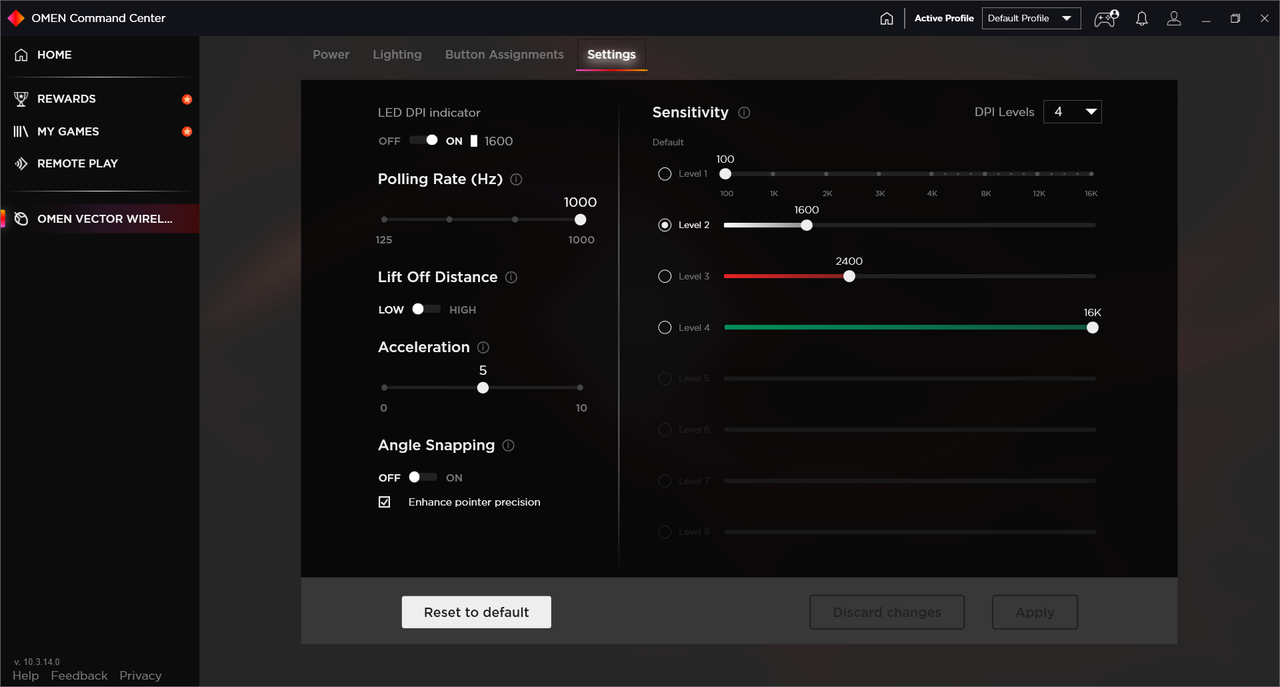Image resolution: width=1280 pixels, height=687 pixels.
Task: Show Lift Off Distance info icon
Action: click(x=511, y=277)
